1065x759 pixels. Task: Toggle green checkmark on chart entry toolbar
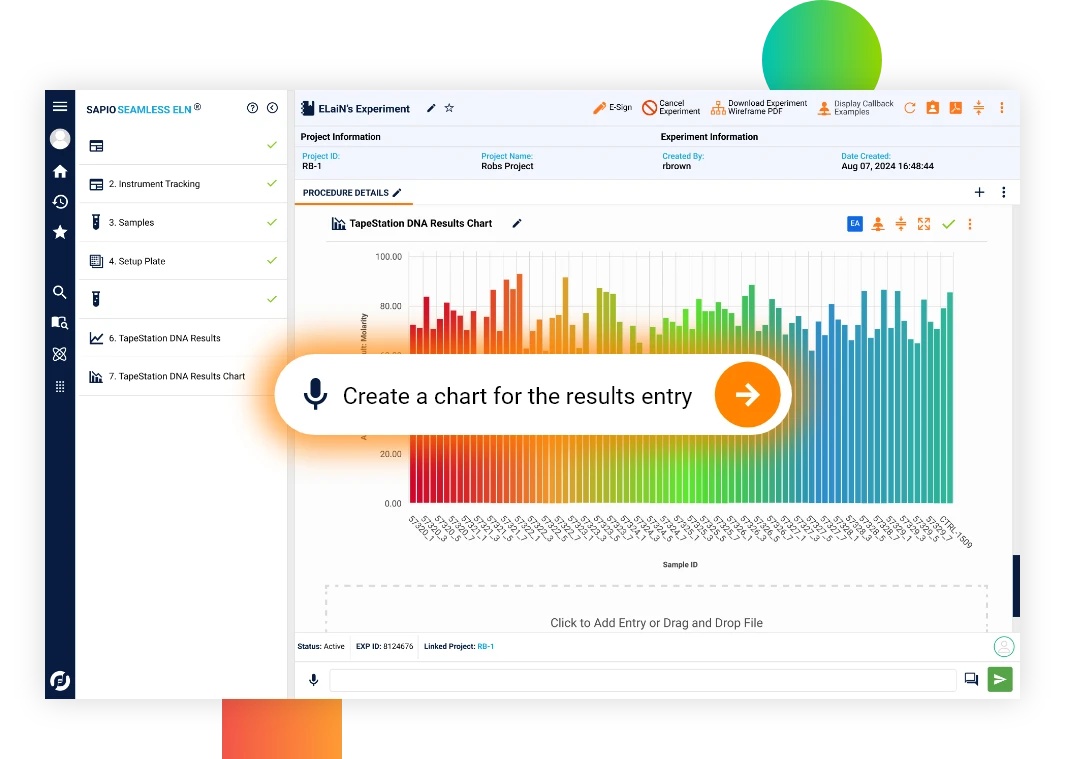coord(948,224)
